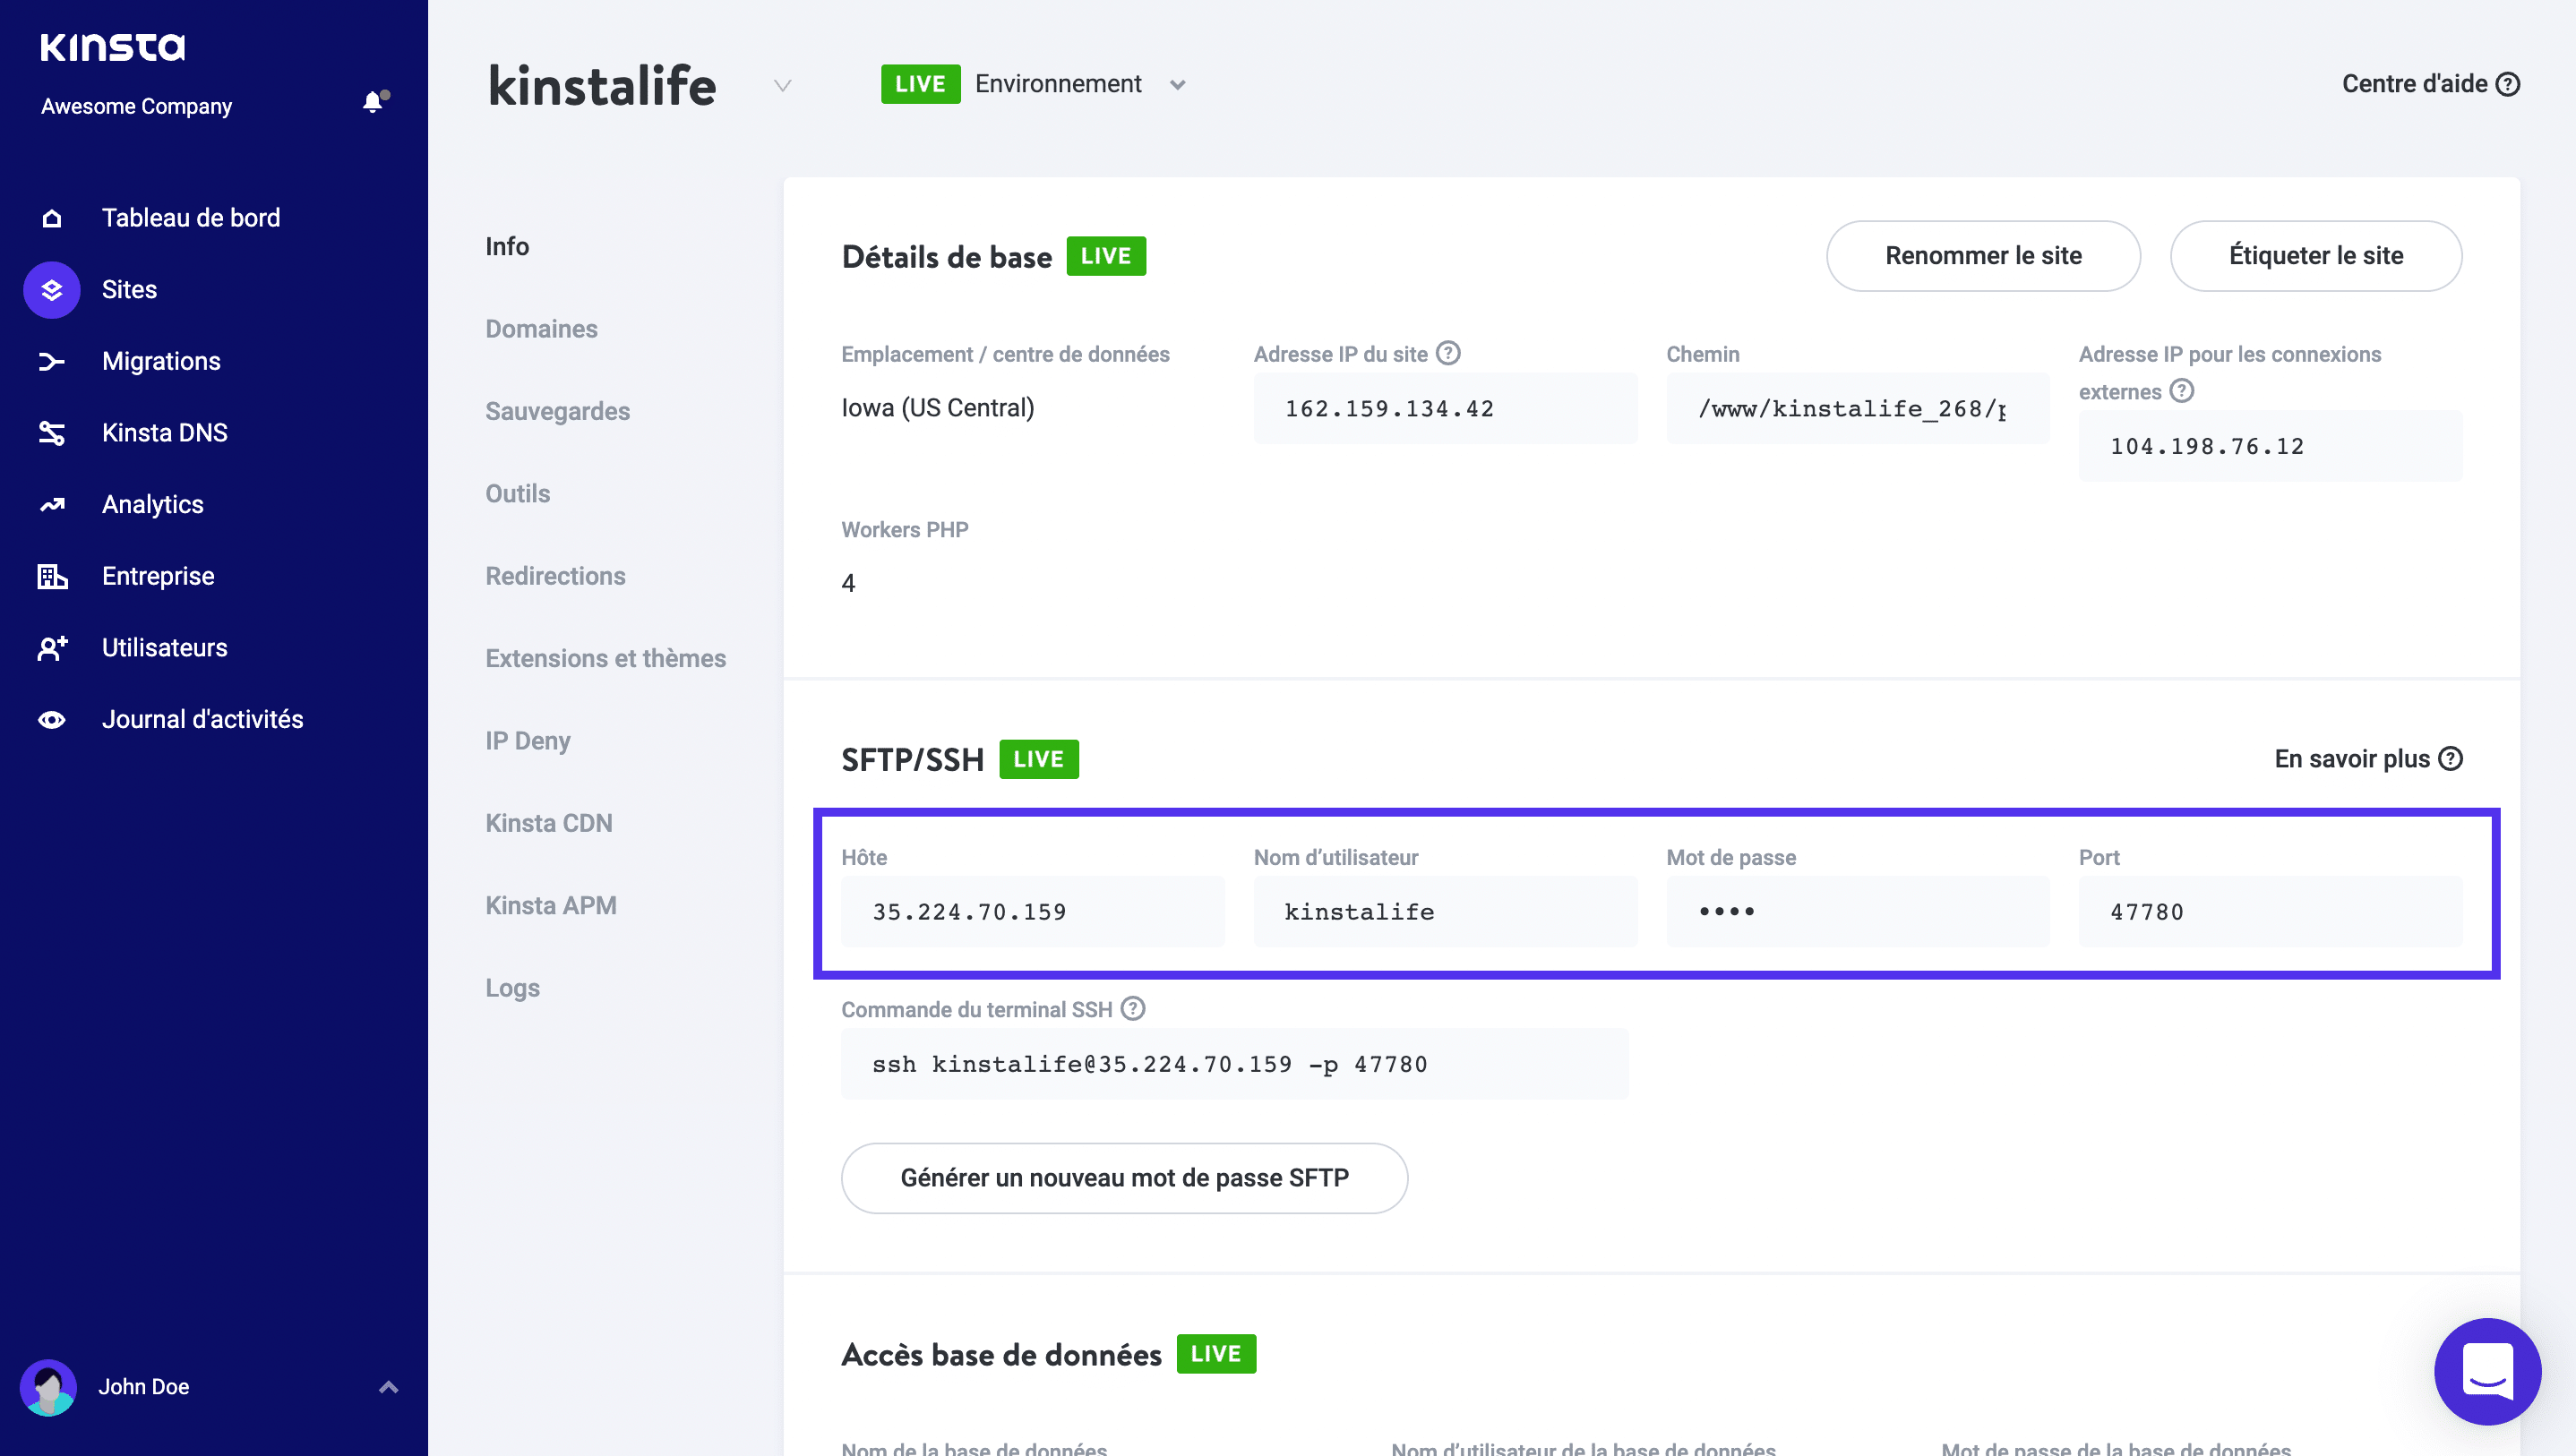
Task: Click the Kinsta DNS icon
Action: (x=52, y=433)
